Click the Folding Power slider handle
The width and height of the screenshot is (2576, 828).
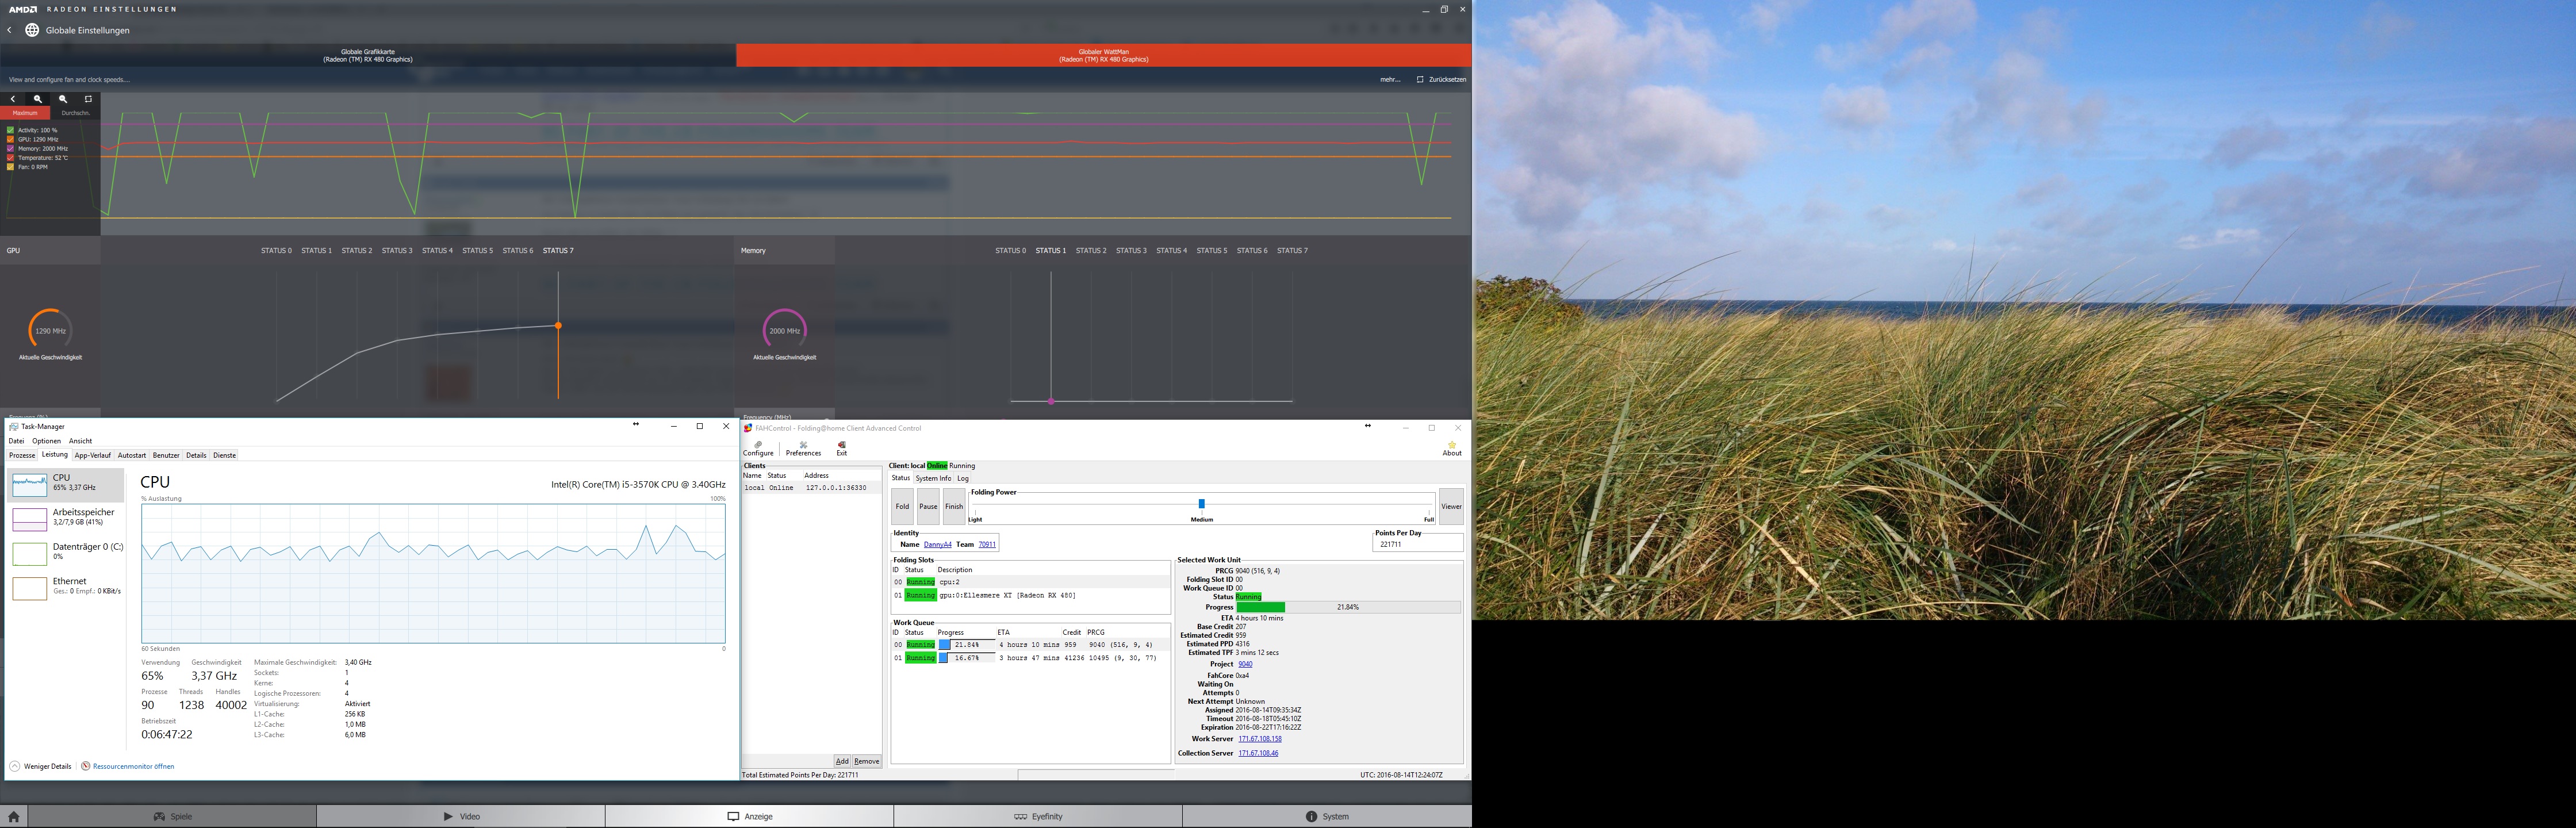[x=1201, y=504]
